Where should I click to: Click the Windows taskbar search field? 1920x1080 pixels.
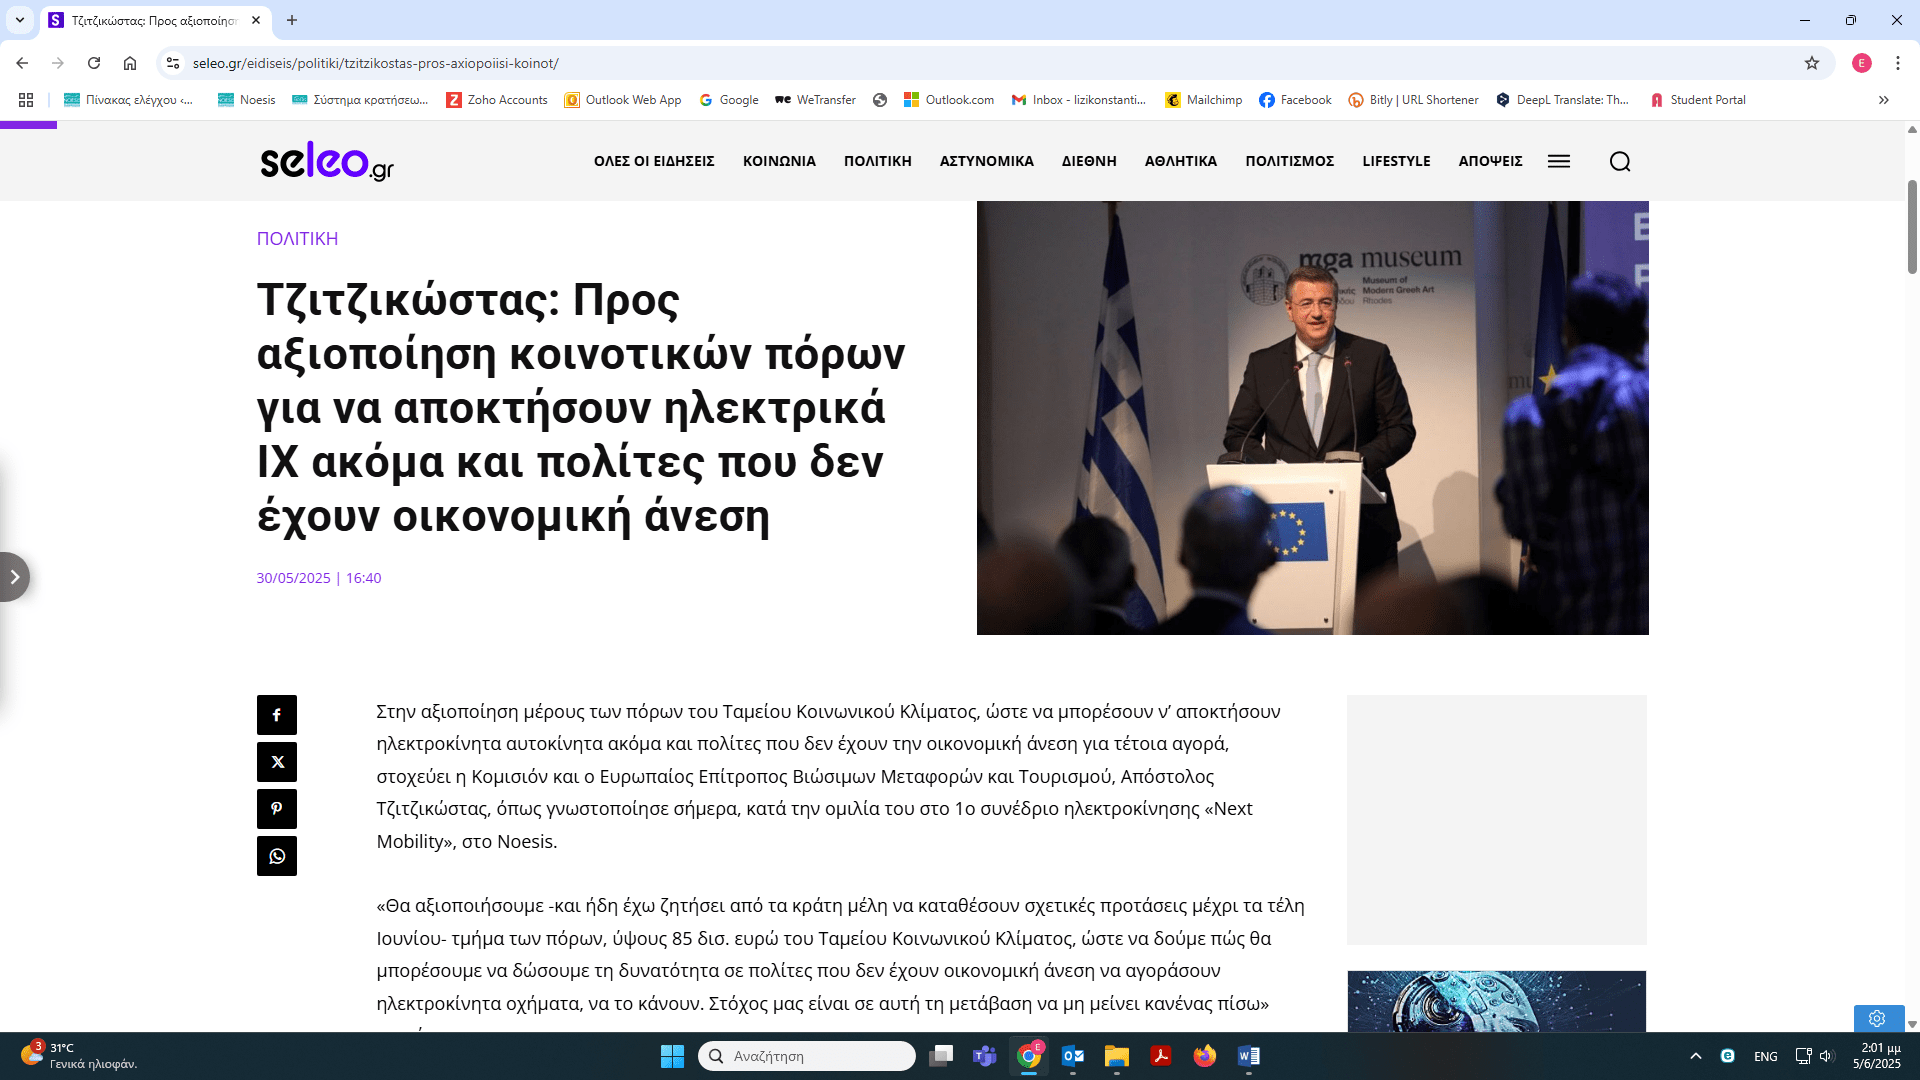click(806, 1056)
